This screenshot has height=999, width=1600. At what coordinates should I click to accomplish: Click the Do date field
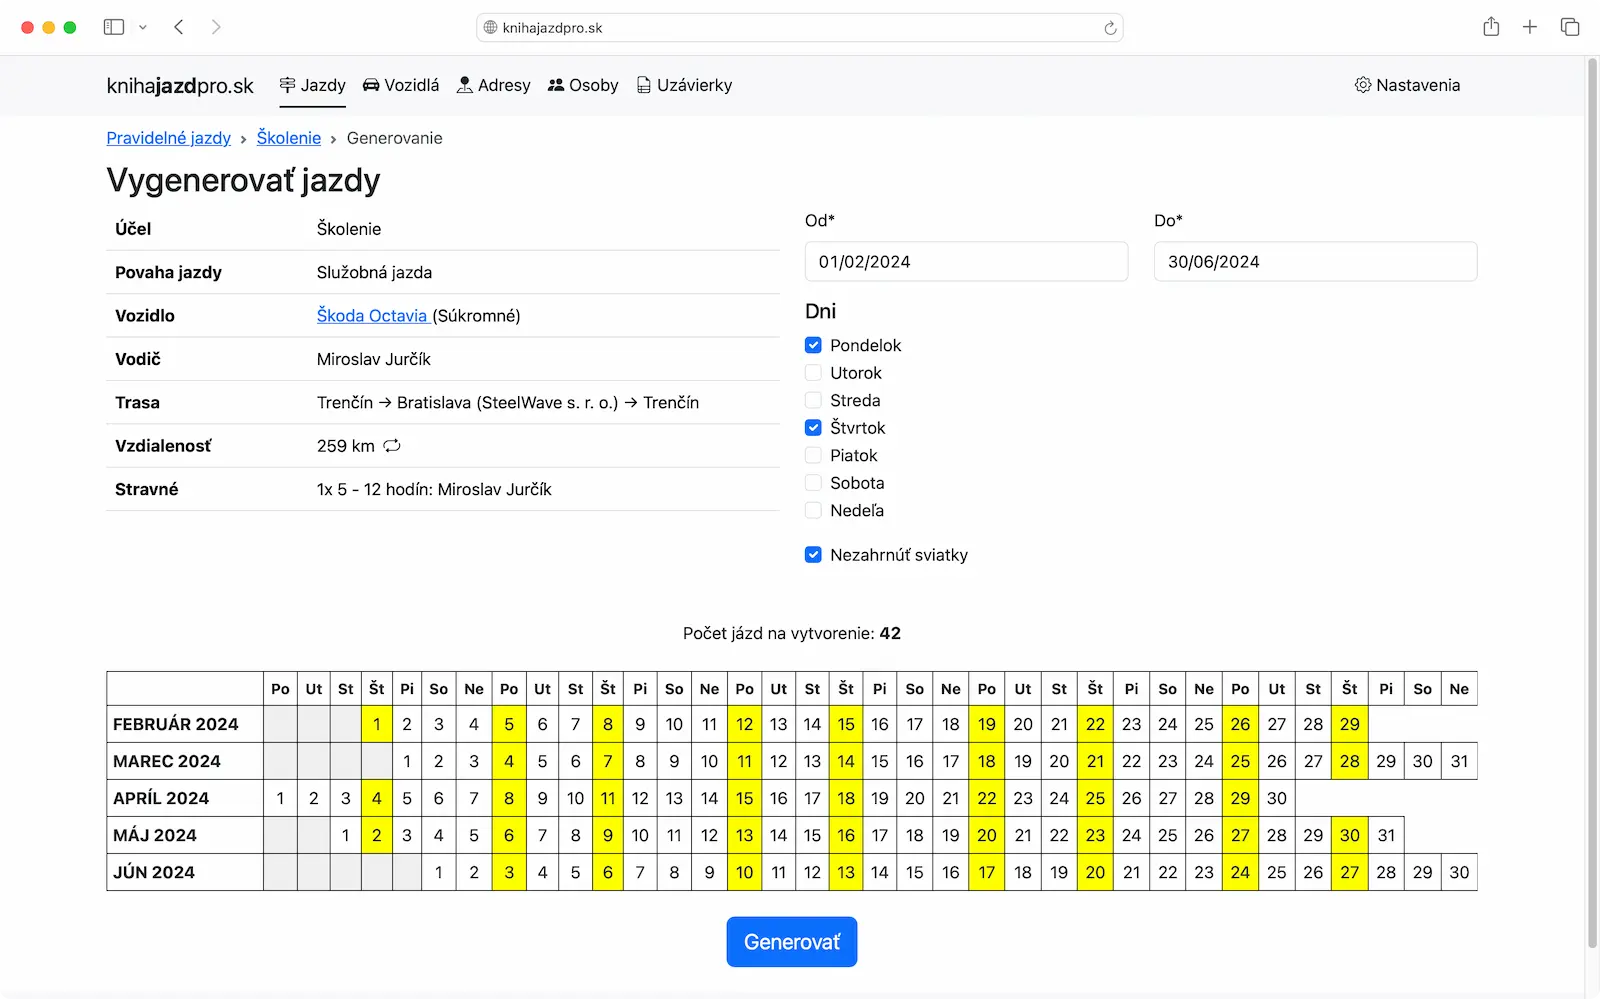pyautogui.click(x=1315, y=262)
